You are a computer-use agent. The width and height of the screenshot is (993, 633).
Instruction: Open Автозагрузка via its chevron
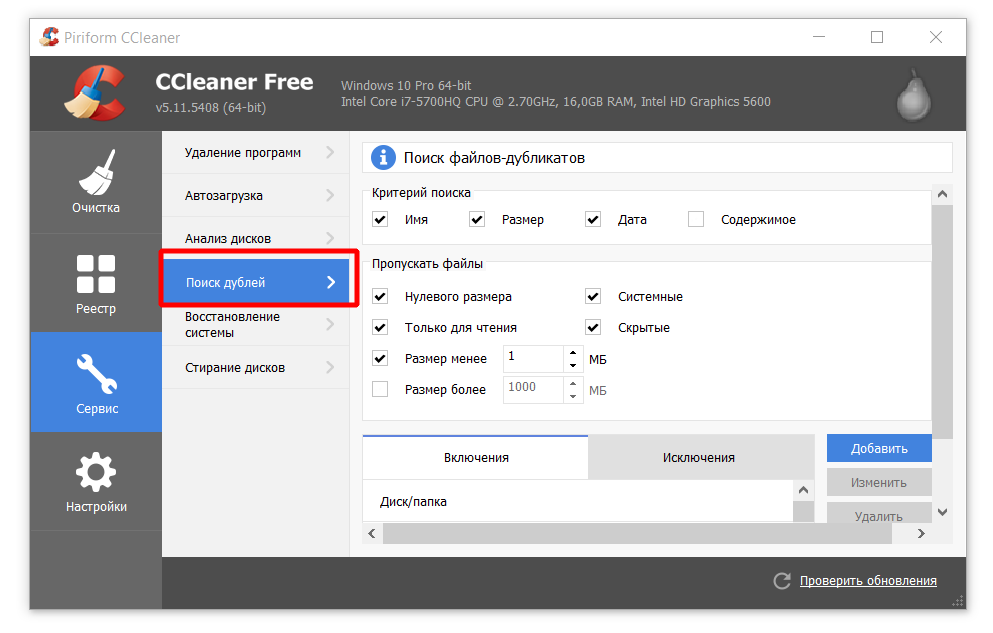point(330,196)
